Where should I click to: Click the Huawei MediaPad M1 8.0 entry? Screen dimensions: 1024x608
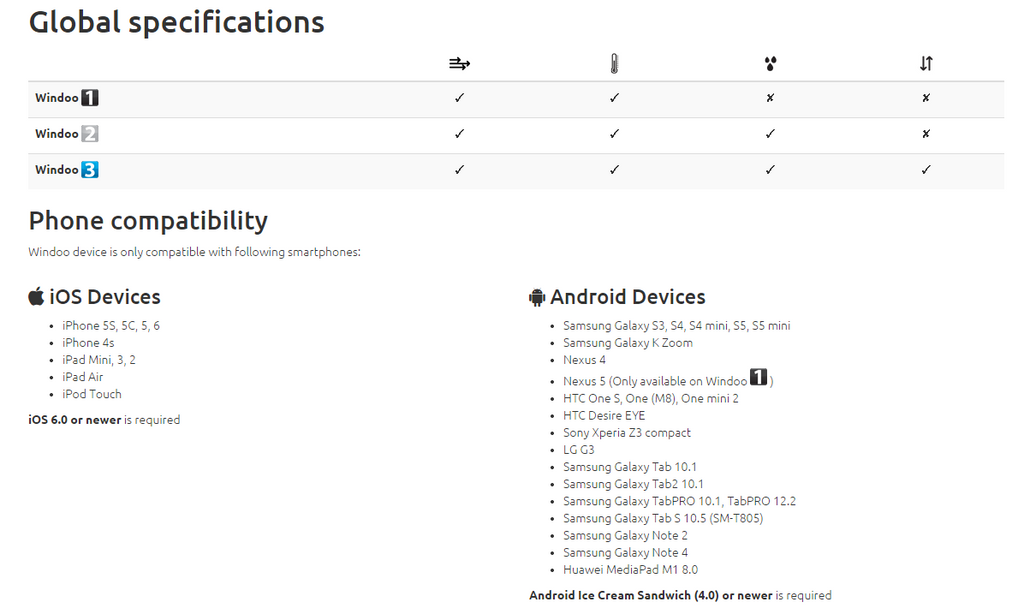pos(630,570)
